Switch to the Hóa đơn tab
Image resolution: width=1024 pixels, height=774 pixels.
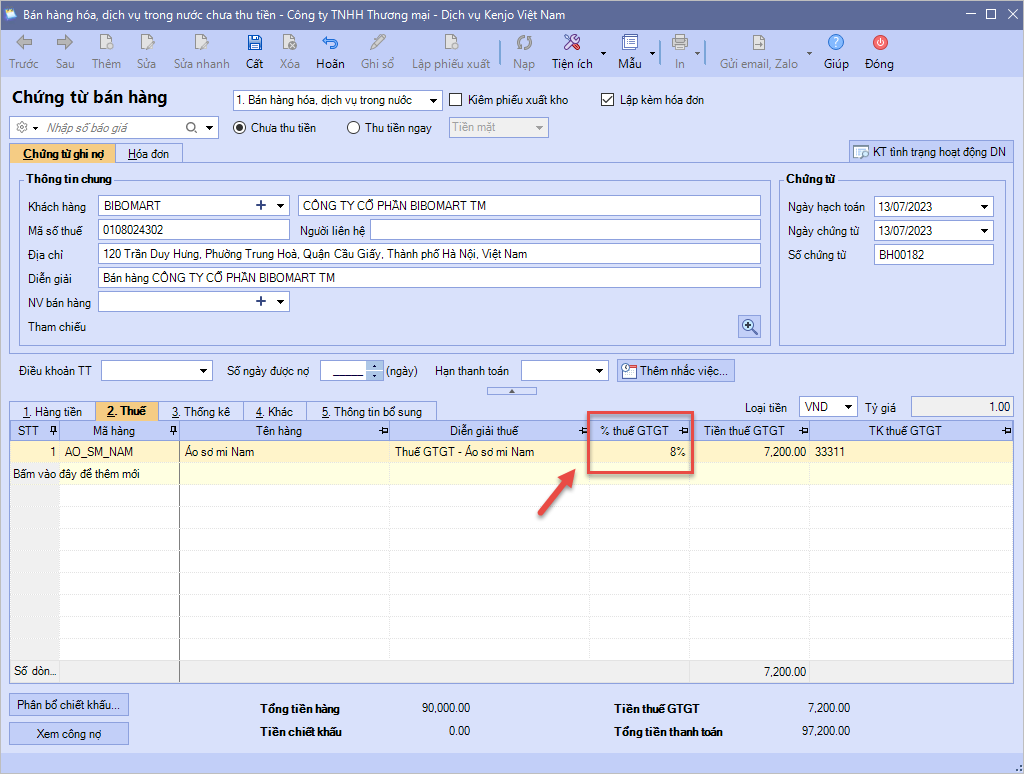pos(148,153)
